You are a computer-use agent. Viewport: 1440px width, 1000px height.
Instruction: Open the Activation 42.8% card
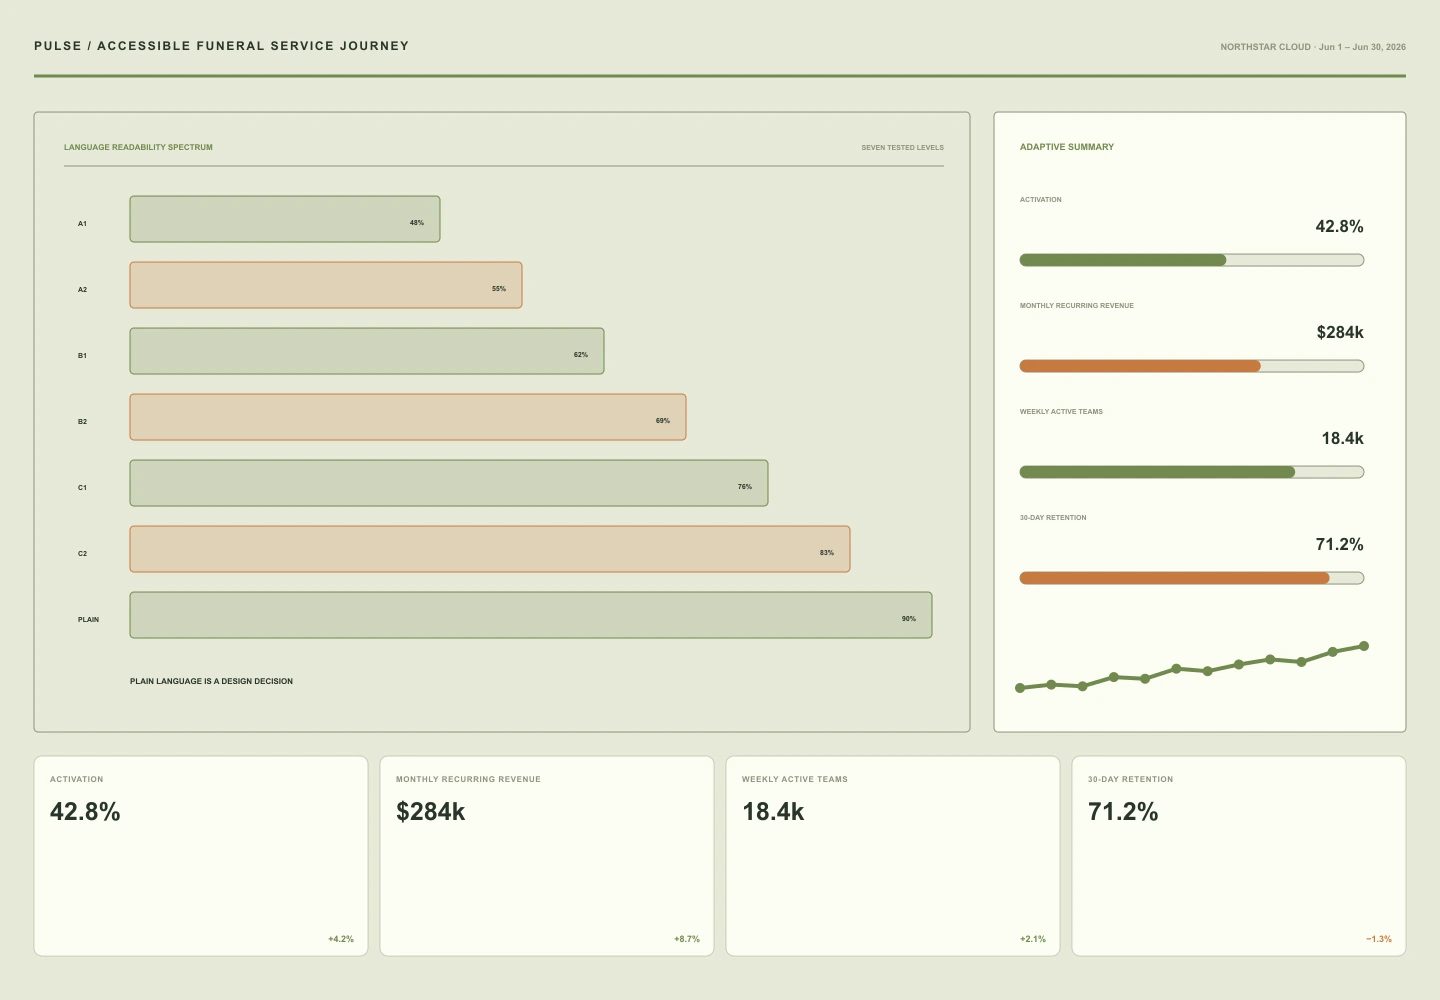[x=201, y=856]
